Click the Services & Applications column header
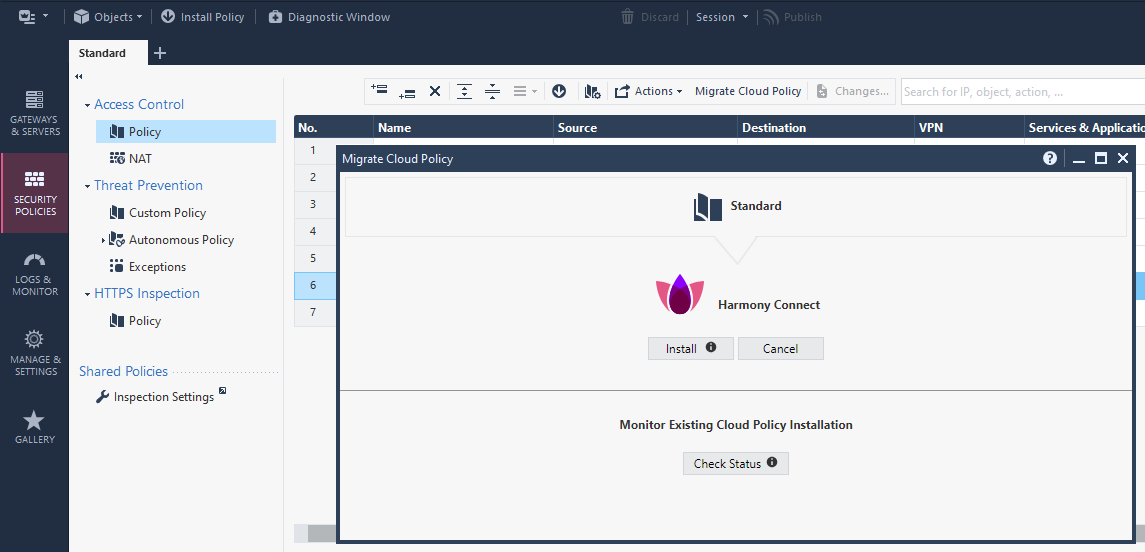Viewport: 1145px width, 552px height. pyautogui.click(x=1084, y=127)
